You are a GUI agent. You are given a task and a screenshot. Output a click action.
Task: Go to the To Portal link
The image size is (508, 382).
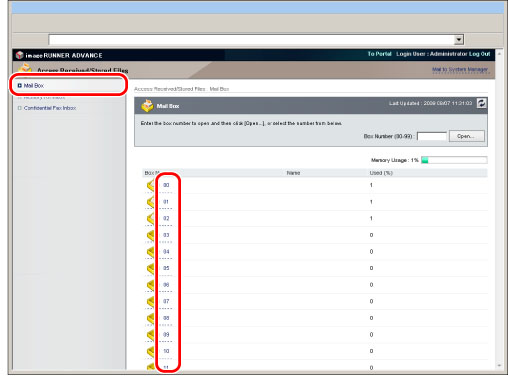(379, 54)
